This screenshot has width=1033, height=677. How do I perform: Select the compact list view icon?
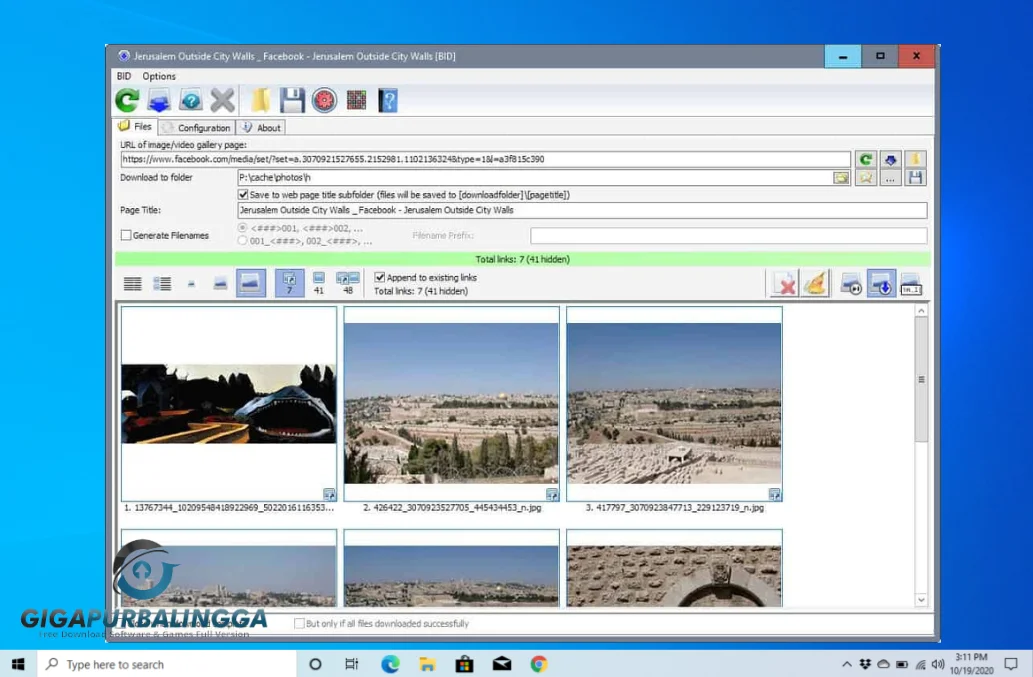(x=132, y=284)
